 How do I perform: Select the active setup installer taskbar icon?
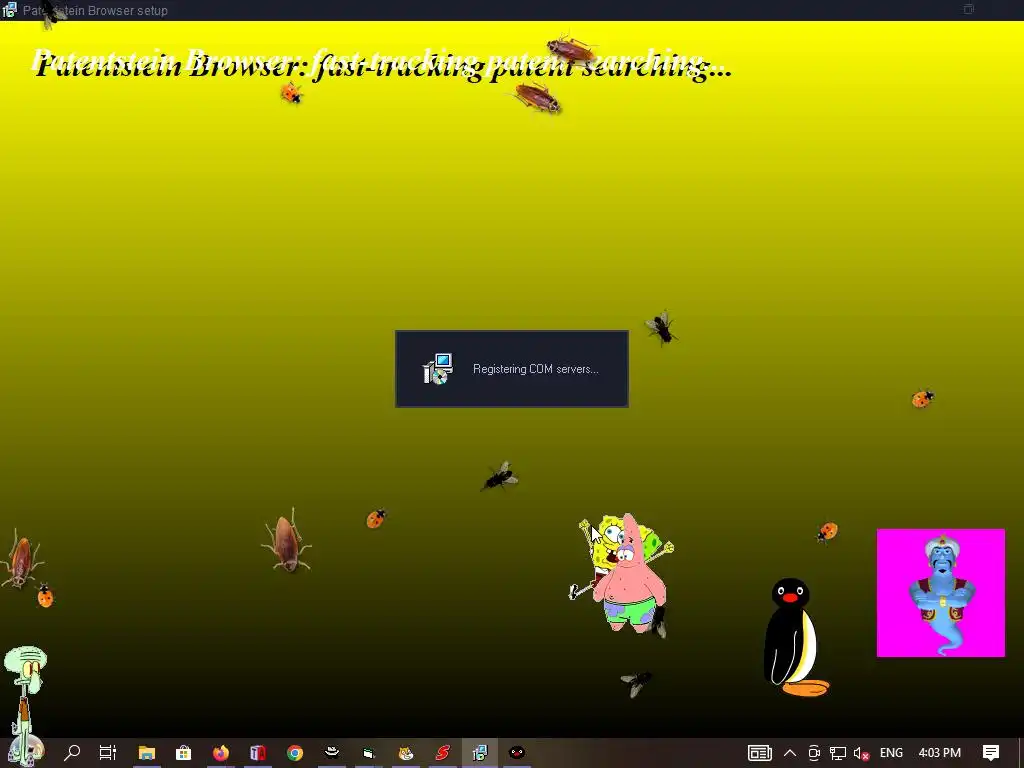[480, 753]
